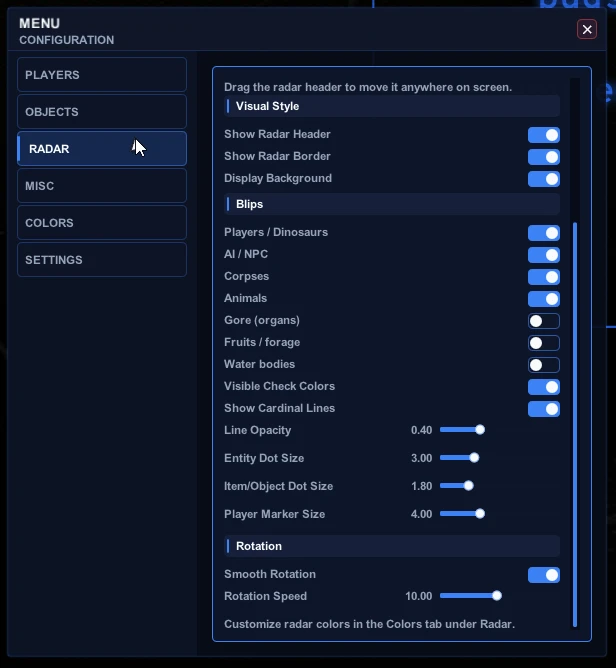The width and height of the screenshot is (616, 668).
Task: Click the Rotation Speed slider track
Action: 471,596
